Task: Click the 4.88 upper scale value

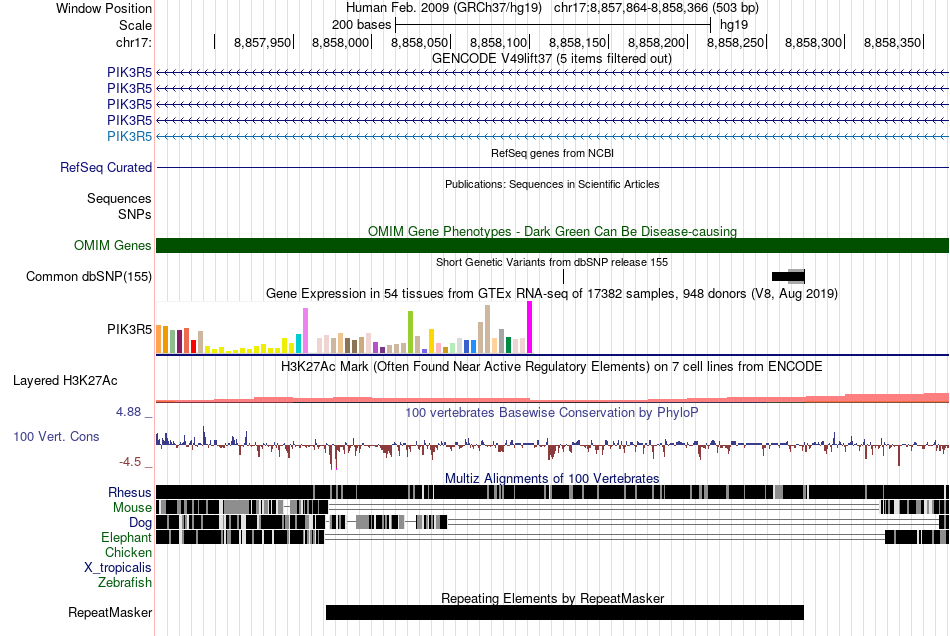Action: pos(128,412)
